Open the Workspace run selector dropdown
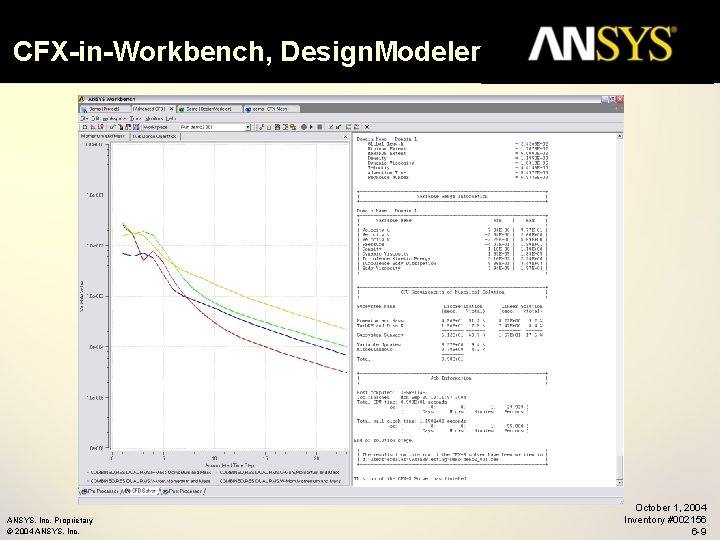The height and width of the screenshot is (540, 720). [215, 127]
